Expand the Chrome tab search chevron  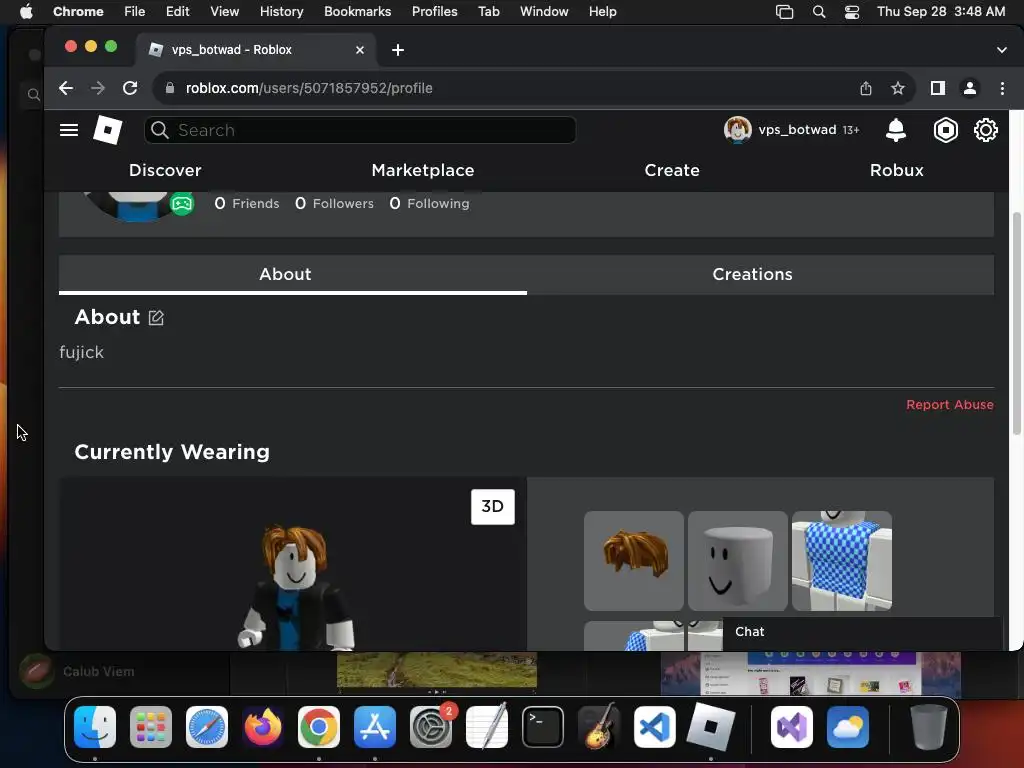[1001, 50]
